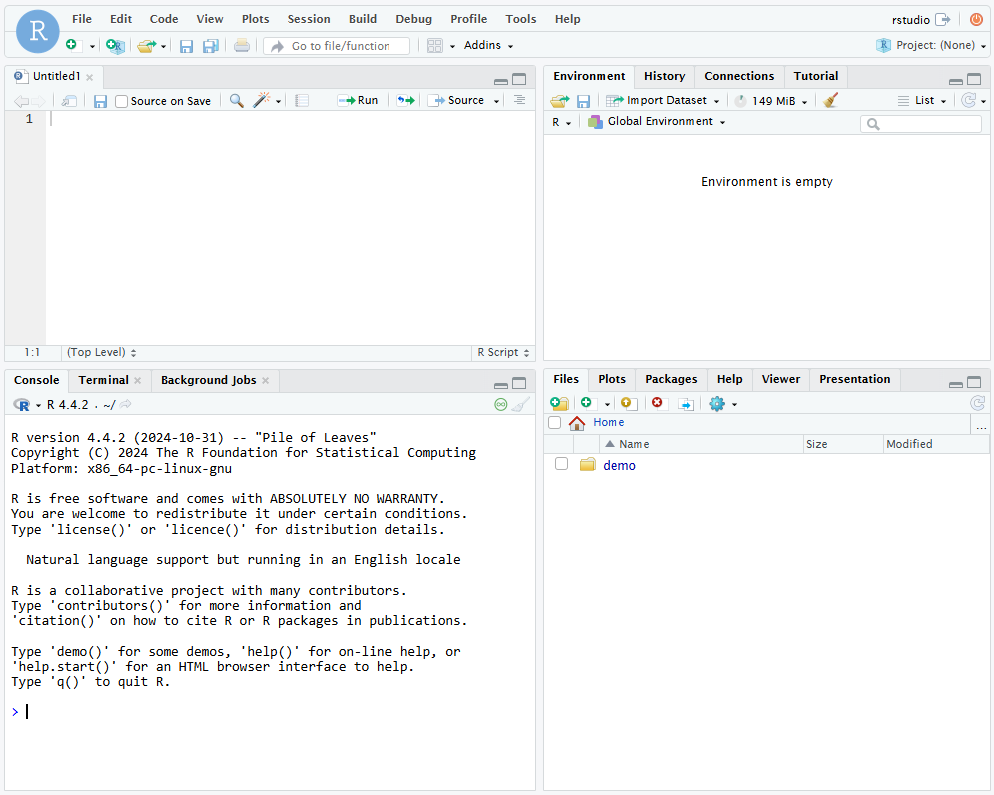Screen dimensions: 994x795
Task: Show document outline icon
Action: point(519,100)
